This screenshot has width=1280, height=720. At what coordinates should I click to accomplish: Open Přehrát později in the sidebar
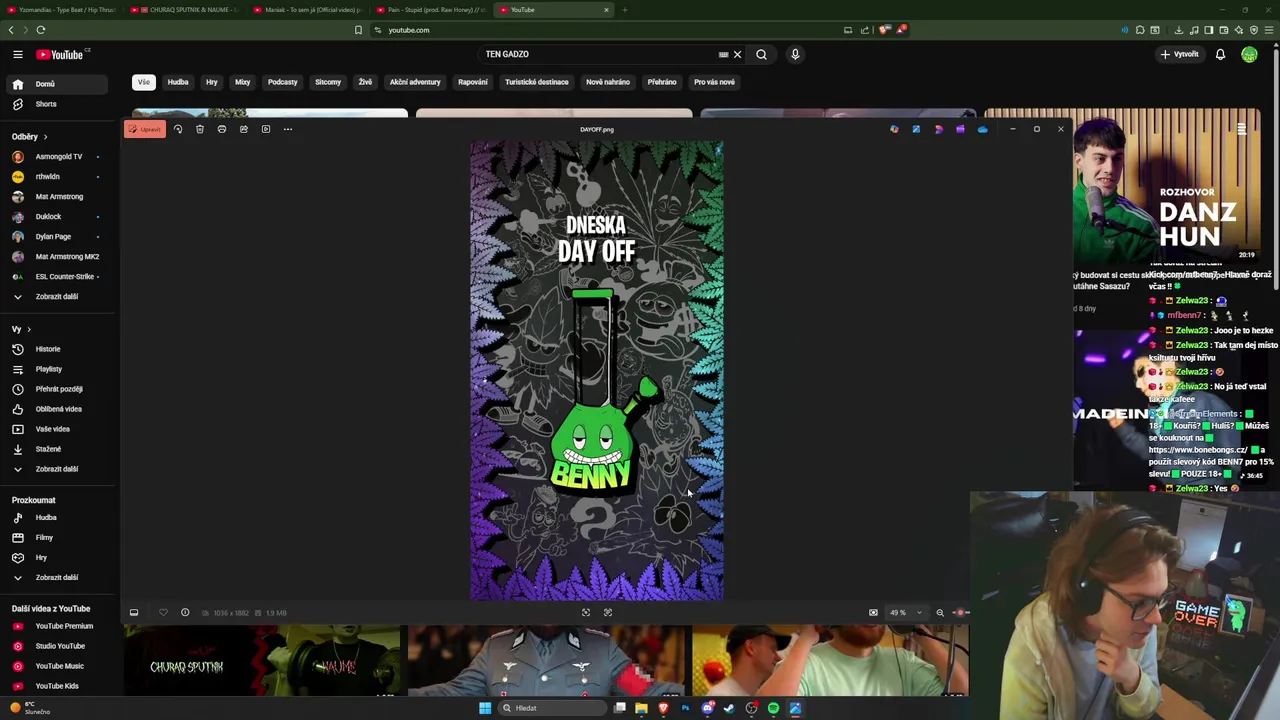coord(55,389)
